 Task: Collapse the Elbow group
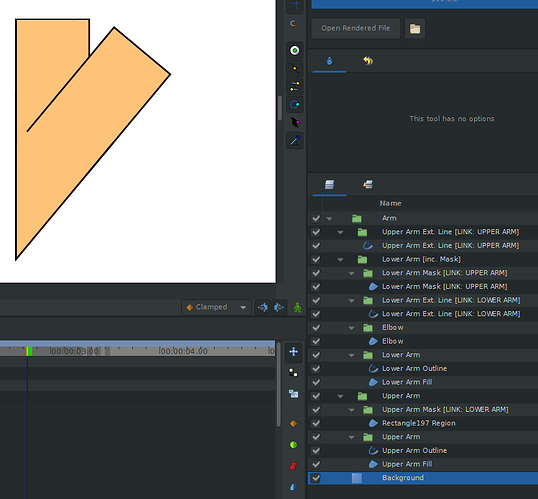[351, 328]
